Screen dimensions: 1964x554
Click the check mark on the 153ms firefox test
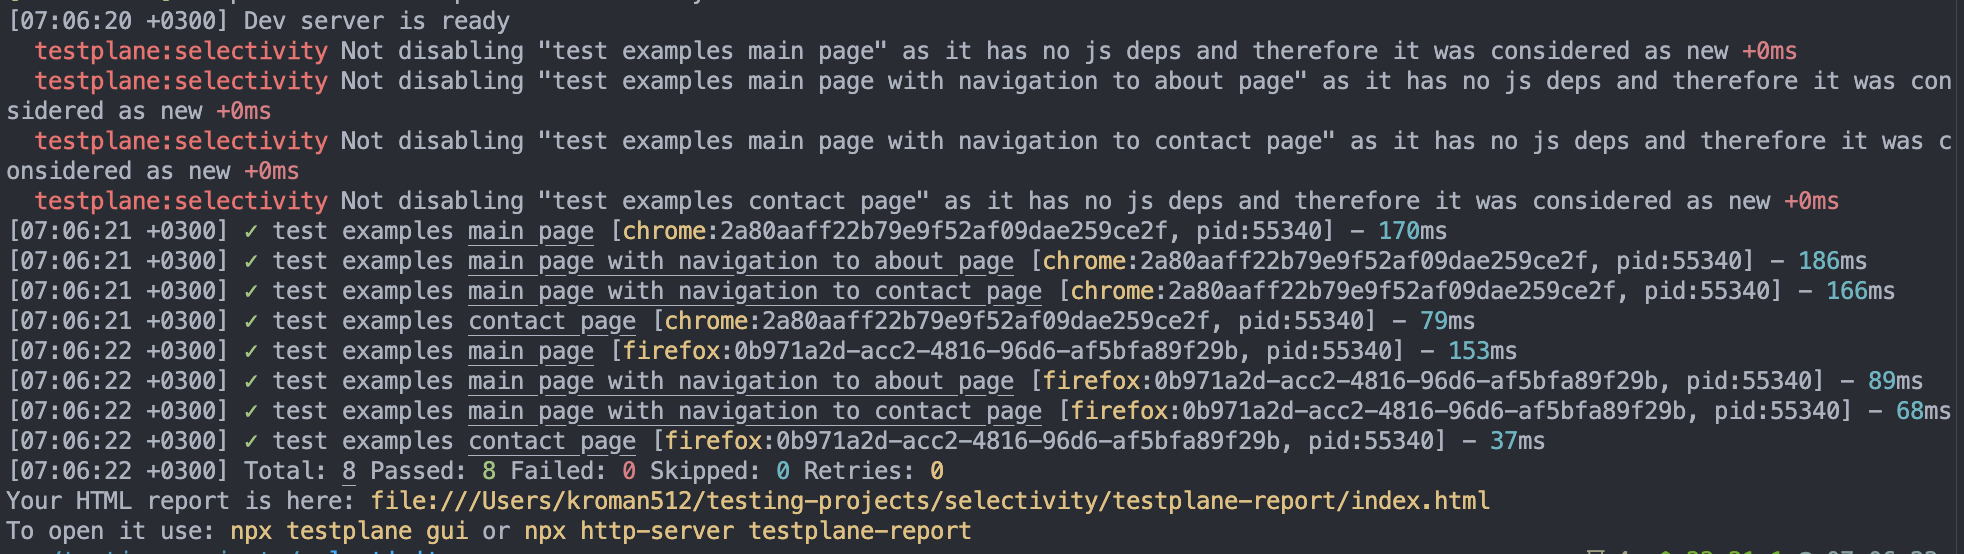point(251,352)
